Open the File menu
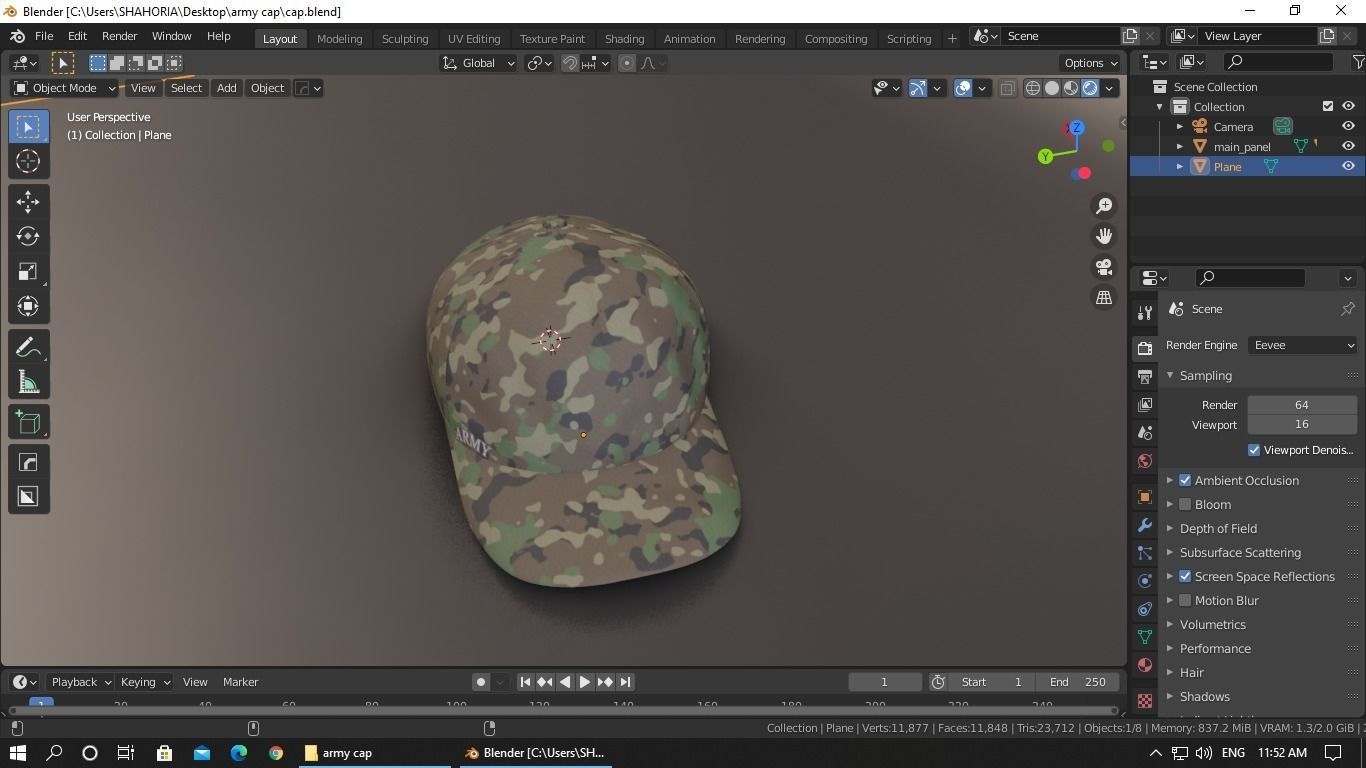1366x768 pixels. click(44, 36)
